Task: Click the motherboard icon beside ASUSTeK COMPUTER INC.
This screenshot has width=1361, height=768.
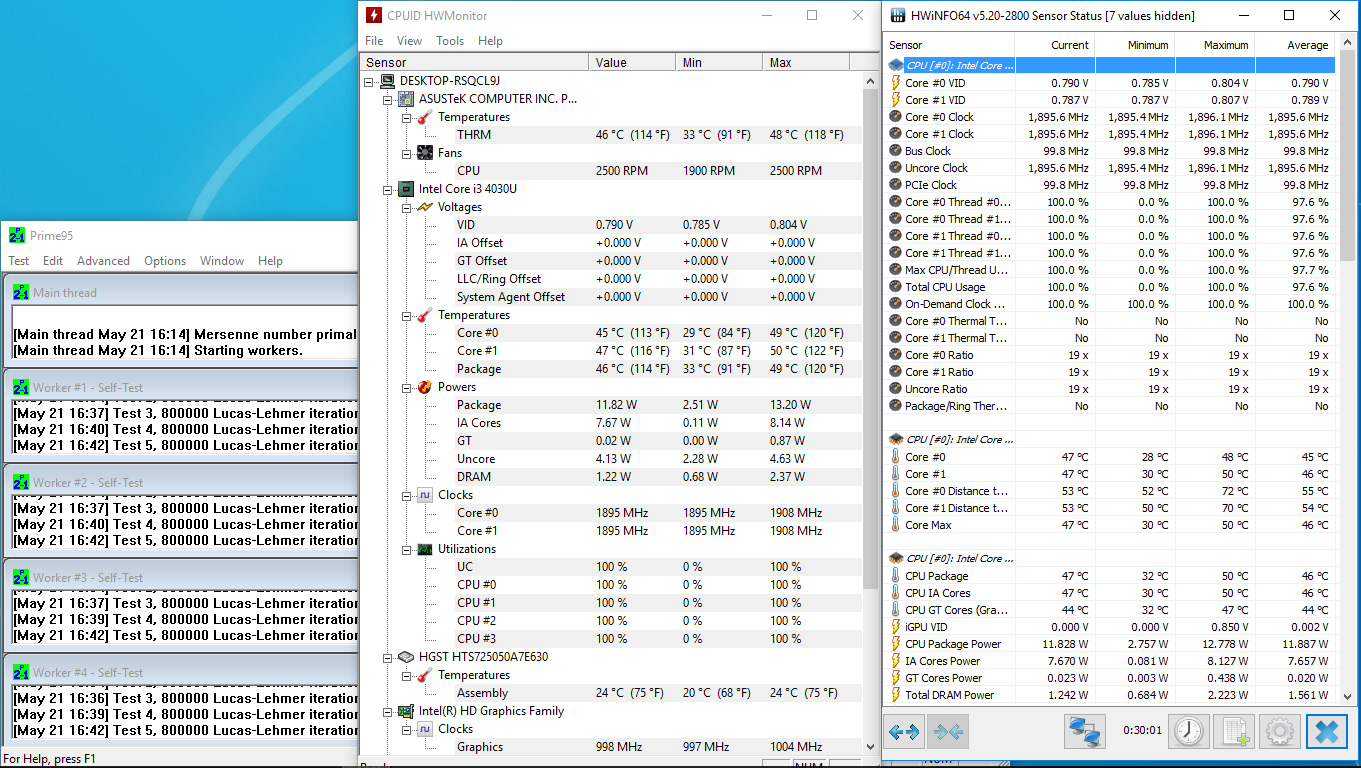Action: 406,99
